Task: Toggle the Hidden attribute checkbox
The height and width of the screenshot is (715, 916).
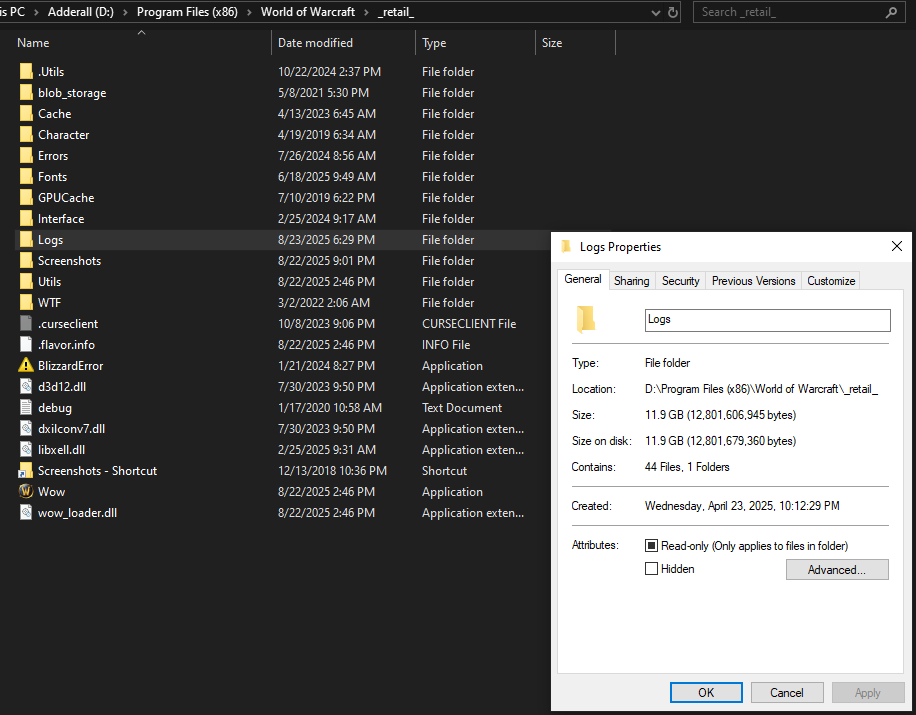Action: (x=651, y=568)
